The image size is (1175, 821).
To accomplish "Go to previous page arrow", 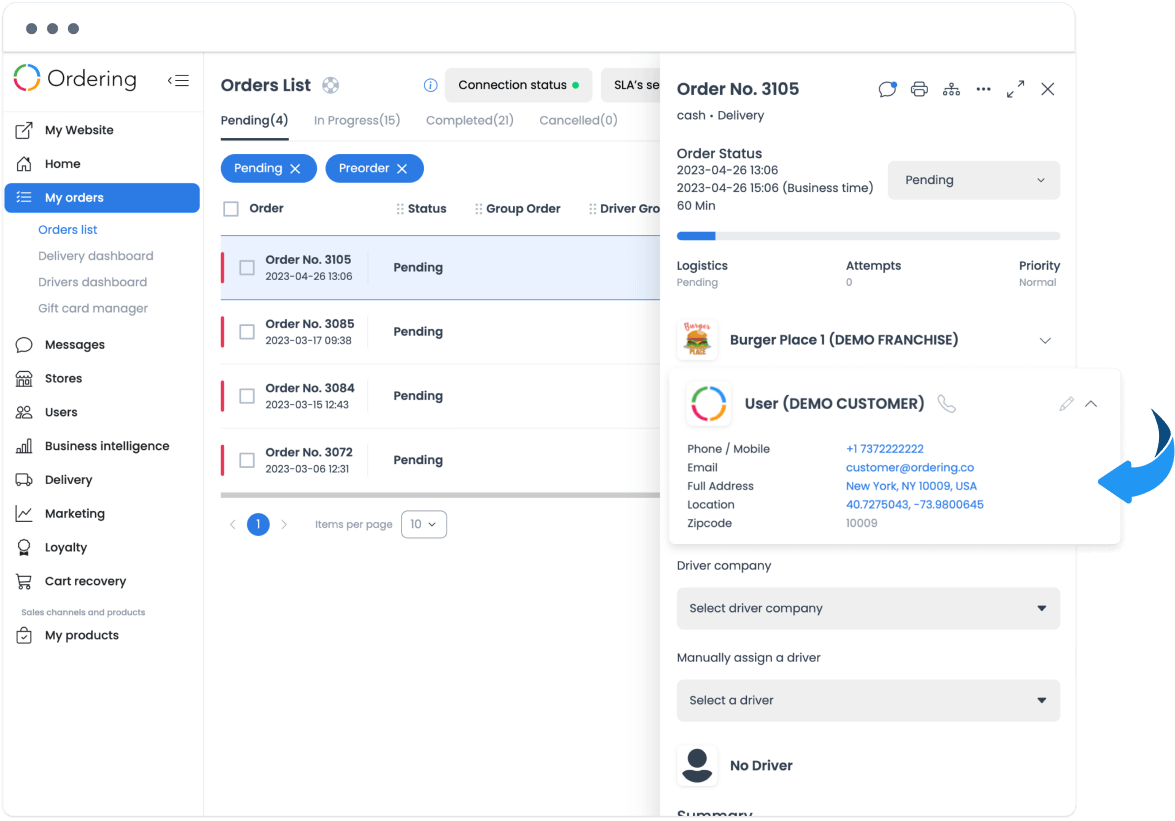I will tap(232, 524).
